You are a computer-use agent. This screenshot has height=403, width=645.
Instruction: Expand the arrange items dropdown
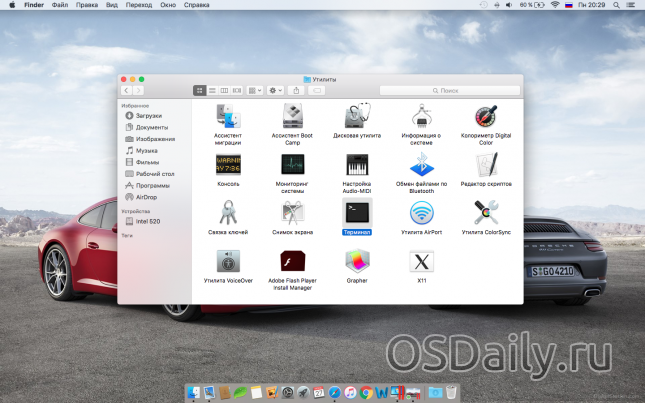point(254,90)
